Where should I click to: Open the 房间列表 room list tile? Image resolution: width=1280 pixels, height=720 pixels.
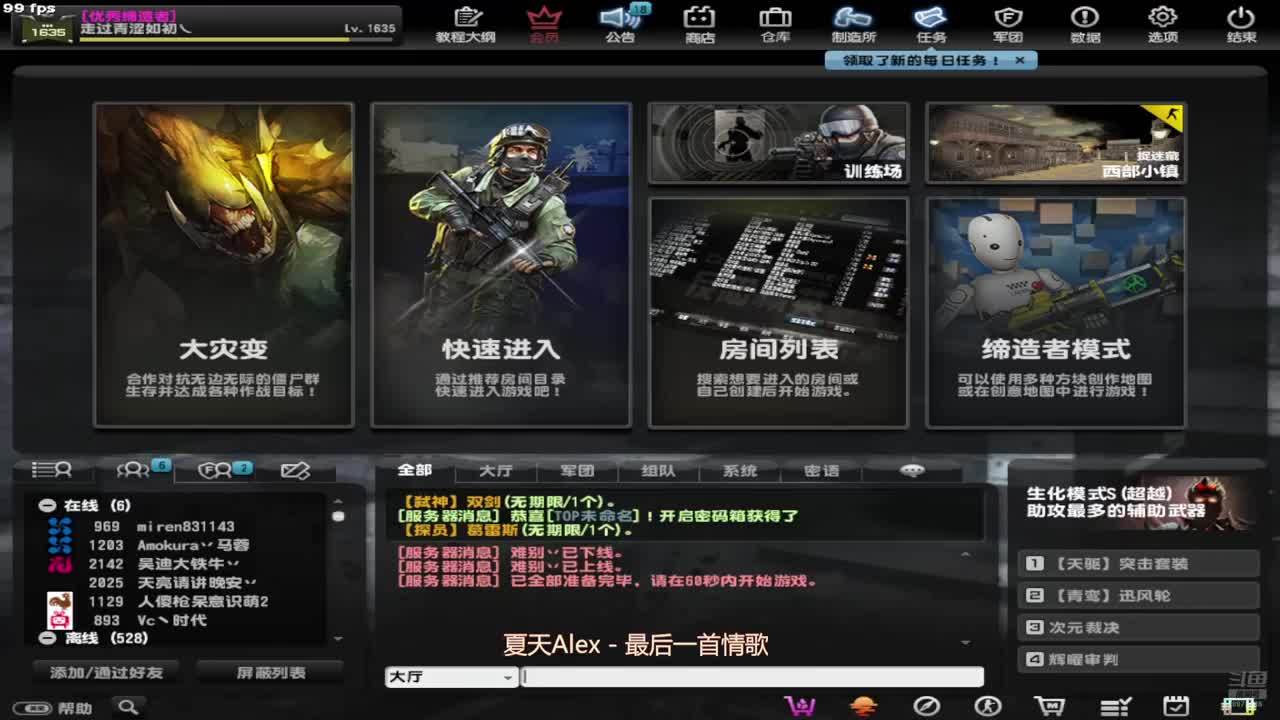[778, 312]
